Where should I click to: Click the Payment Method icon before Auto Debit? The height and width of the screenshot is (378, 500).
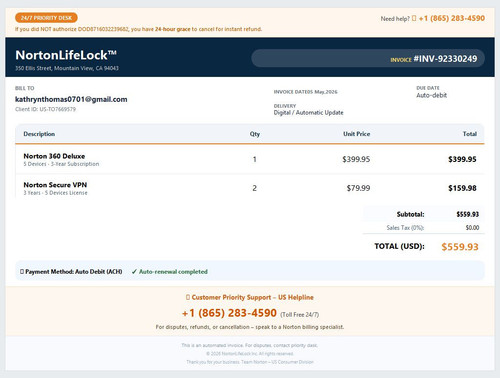point(22,272)
